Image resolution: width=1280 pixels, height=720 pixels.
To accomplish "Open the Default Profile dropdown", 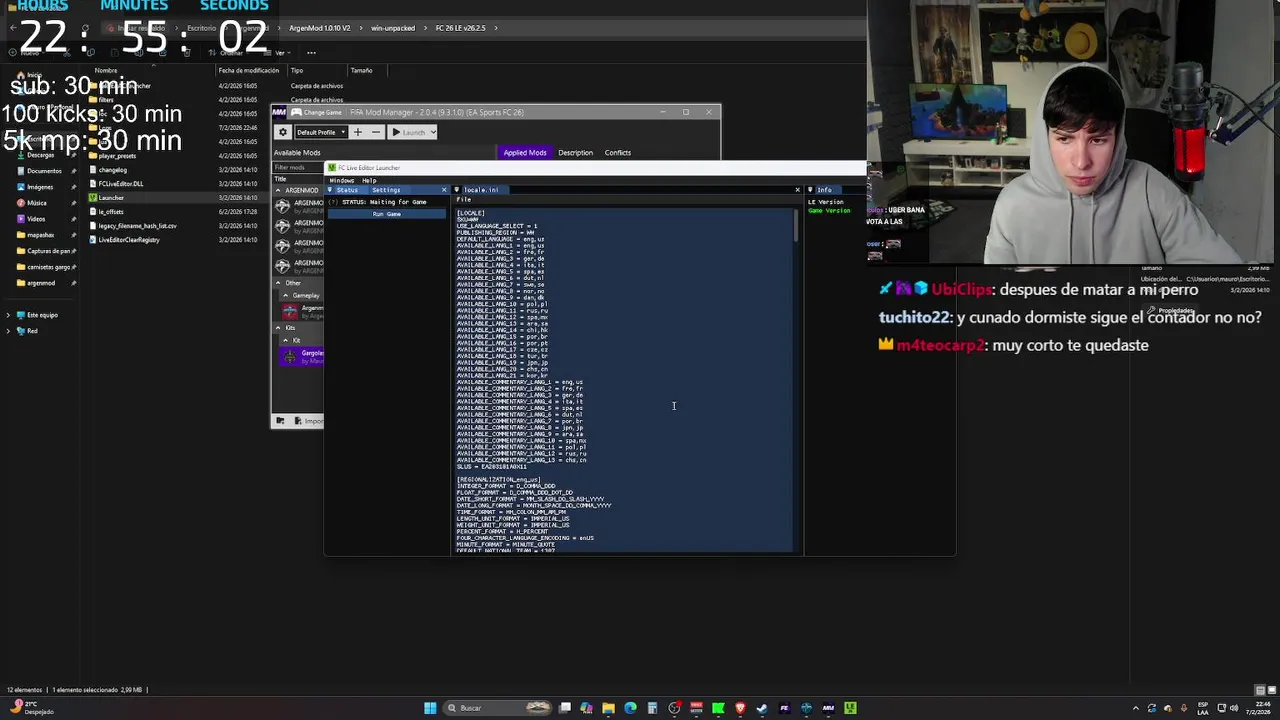I will click(x=321, y=132).
